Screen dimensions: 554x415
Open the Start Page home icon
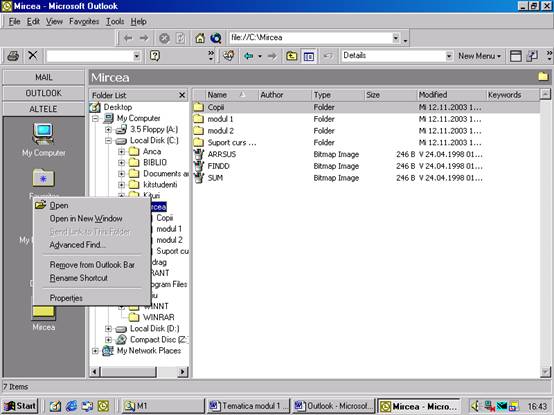(x=200, y=38)
